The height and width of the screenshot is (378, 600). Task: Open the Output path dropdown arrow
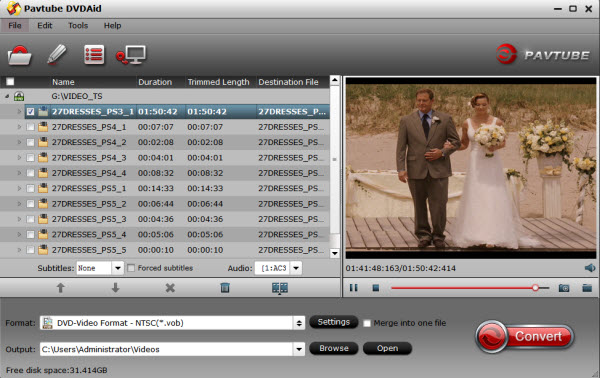coord(299,349)
